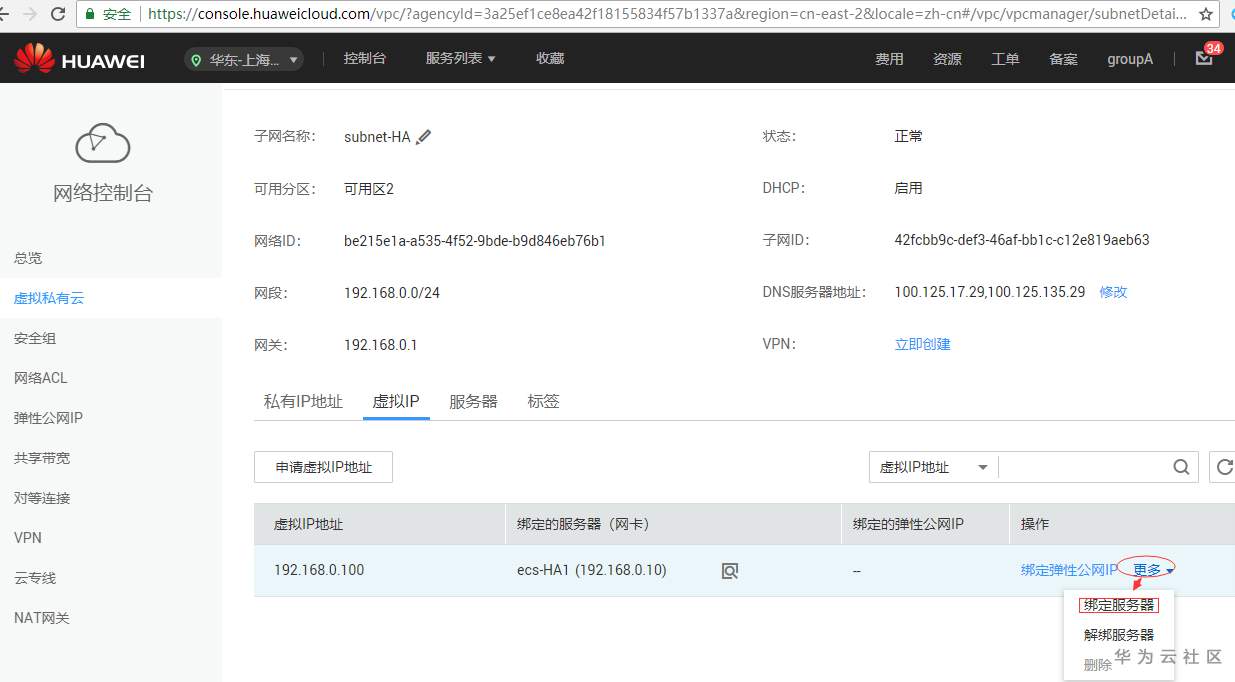Click 修改 next to DNS server address
Image resolution: width=1235 pixels, height=682 pixels.
point(1113,292)
